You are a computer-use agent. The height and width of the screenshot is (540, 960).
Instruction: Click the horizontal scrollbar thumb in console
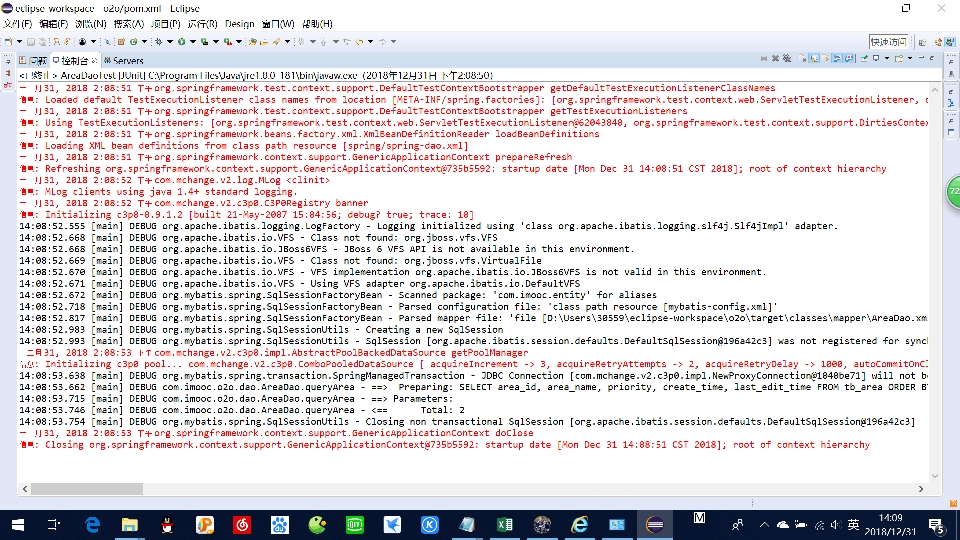coord(87,489)
